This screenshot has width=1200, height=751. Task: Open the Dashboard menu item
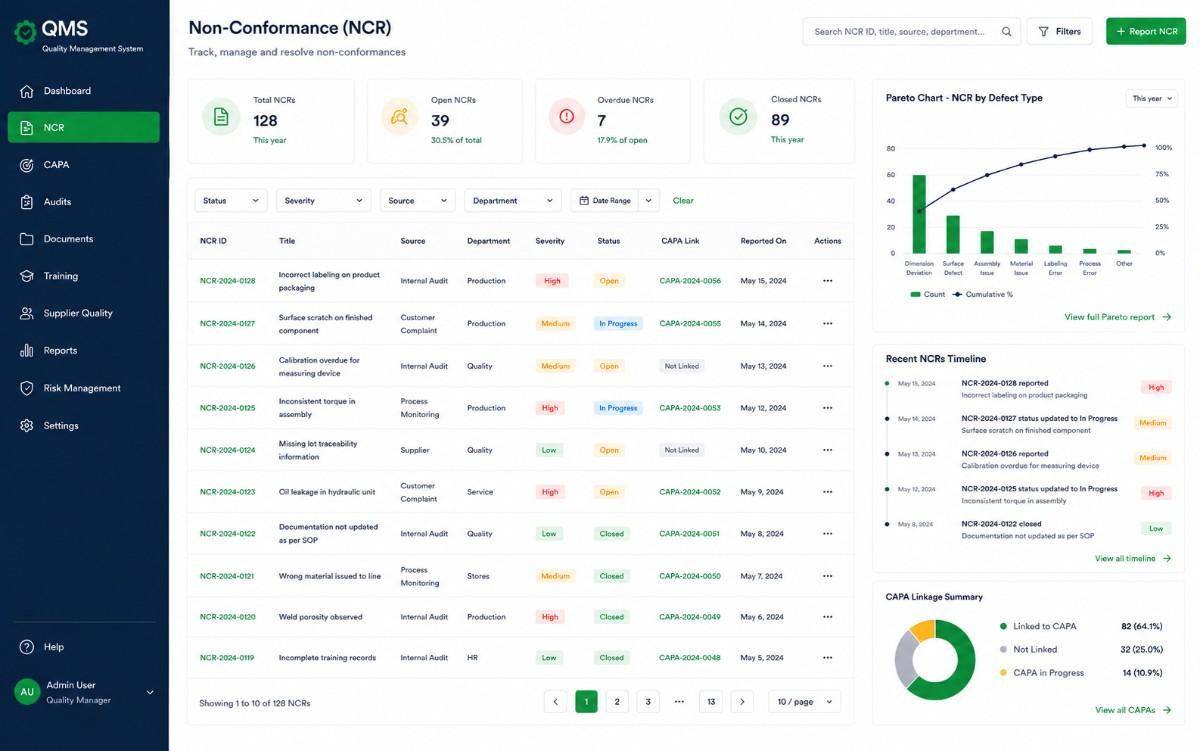tap(84, 91)
